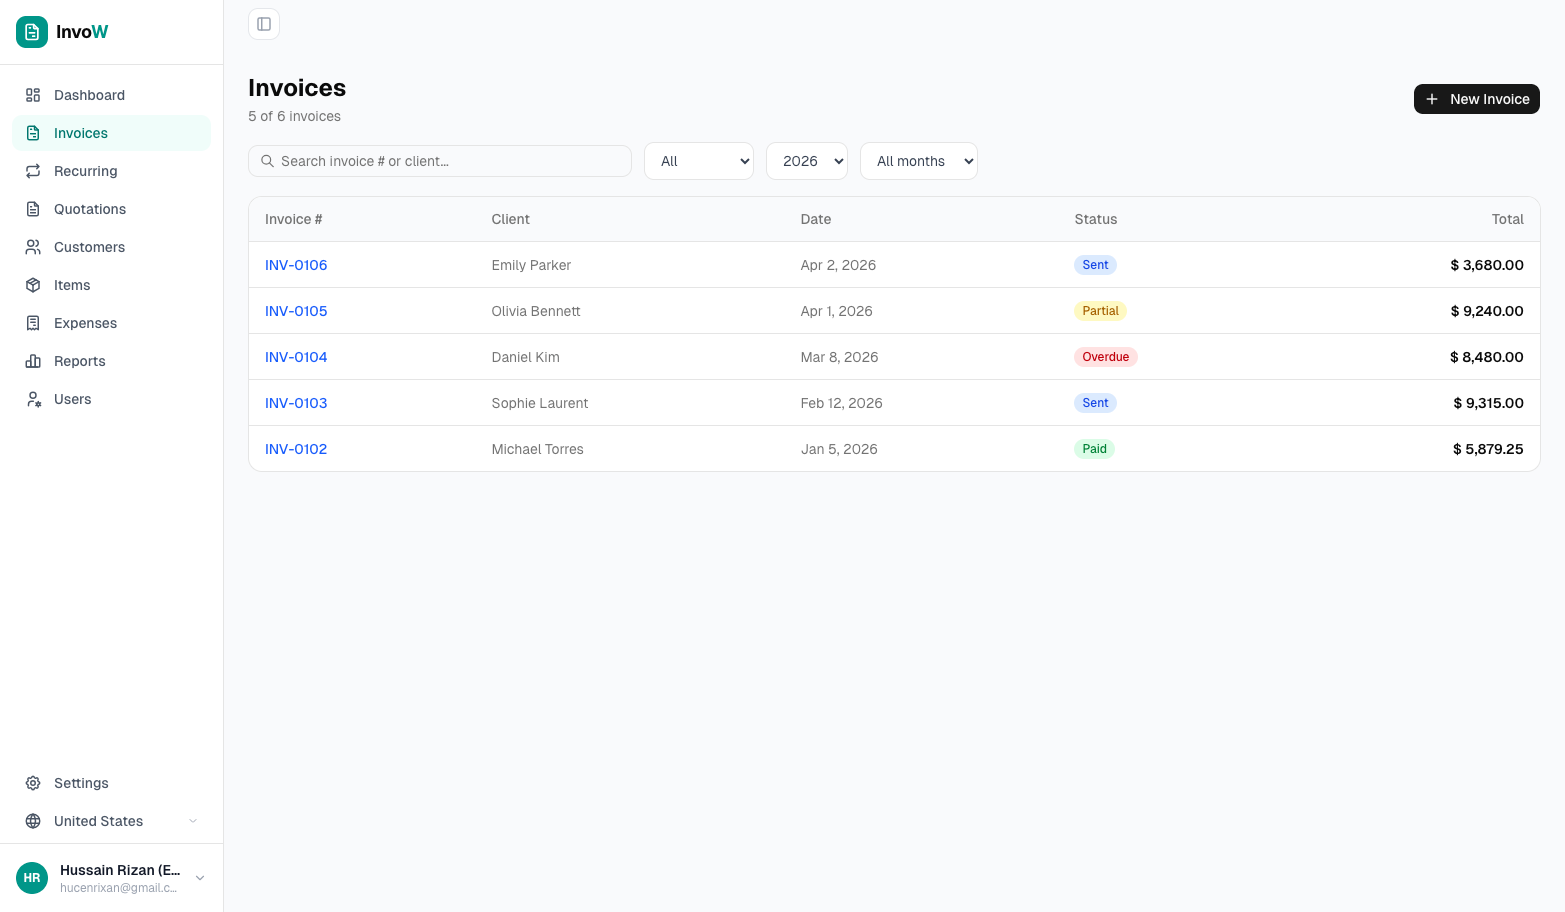Open invoice INV-0106
Image resolution: width=1565 pixels, height=912 pixels.
click(x=296, y=265)
